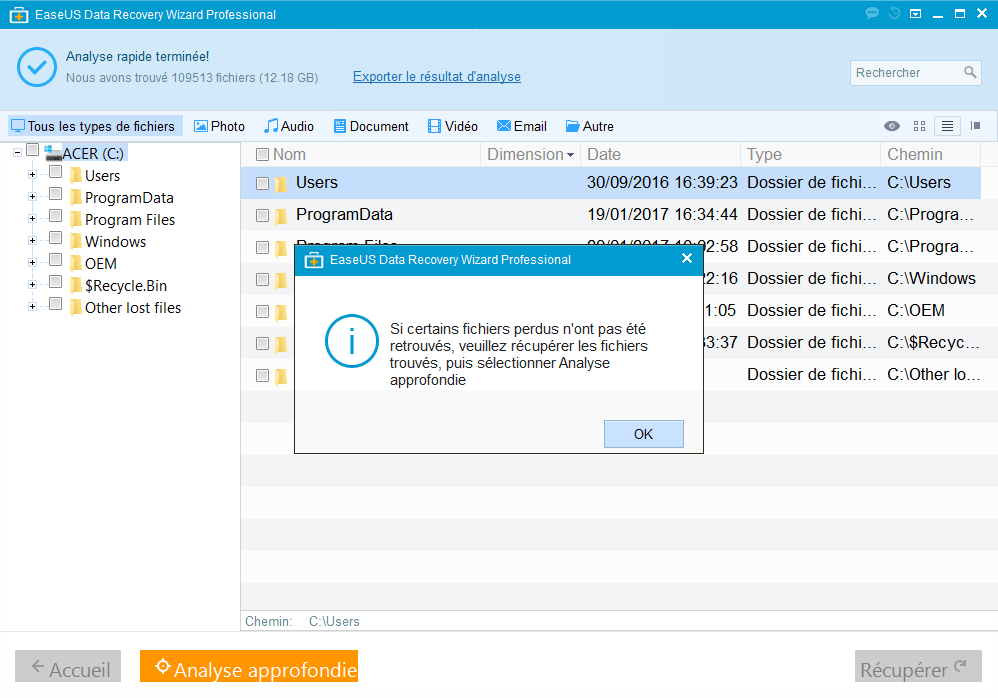The width and height of the screenshot is (998, 698).
Task: Check the Users folder checkbox in tree
Action: (55, 172)
